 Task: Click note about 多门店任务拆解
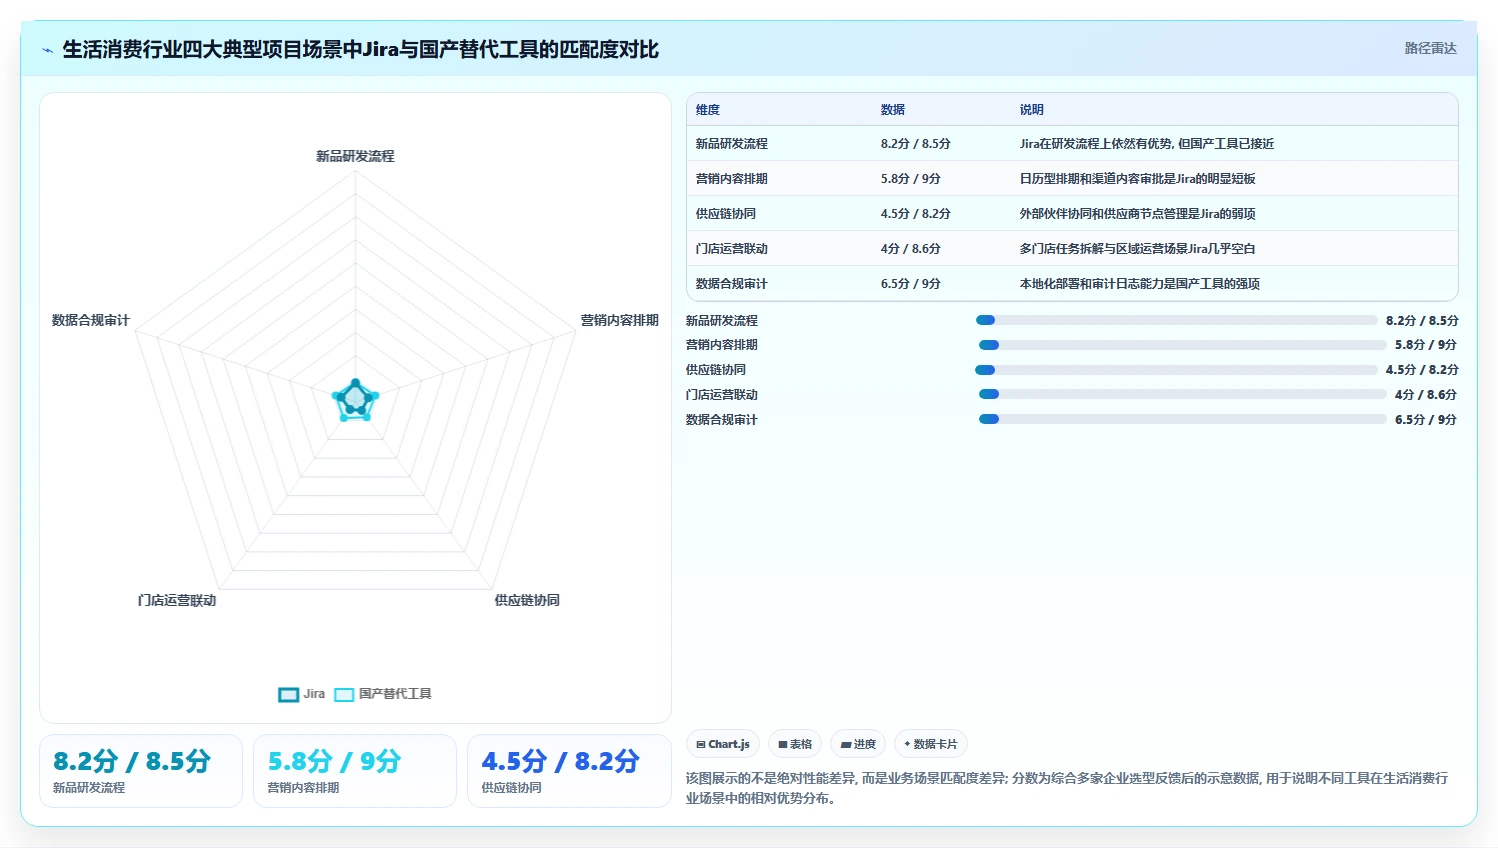[1138, 249]
